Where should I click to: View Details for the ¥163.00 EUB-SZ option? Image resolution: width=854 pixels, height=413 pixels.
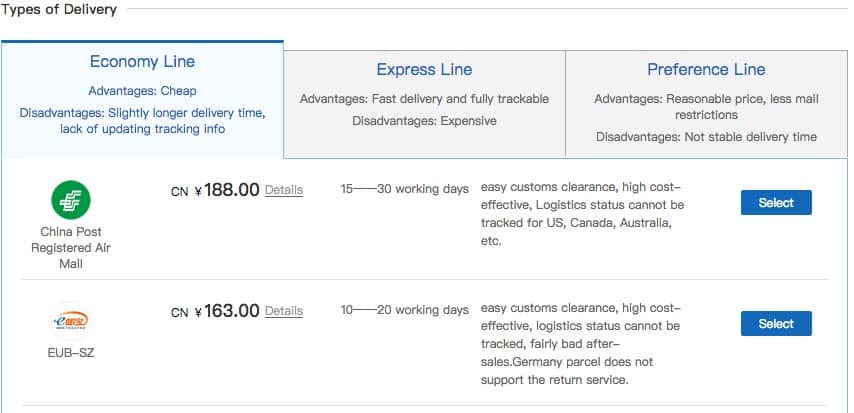tap(284, 311)
